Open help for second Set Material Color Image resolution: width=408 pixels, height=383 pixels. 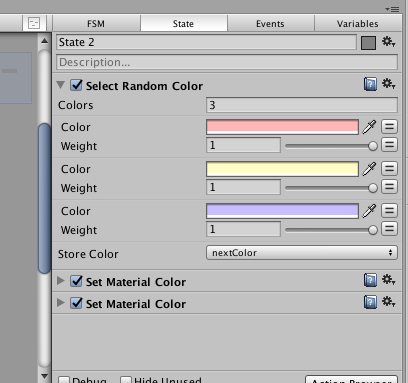370,302
